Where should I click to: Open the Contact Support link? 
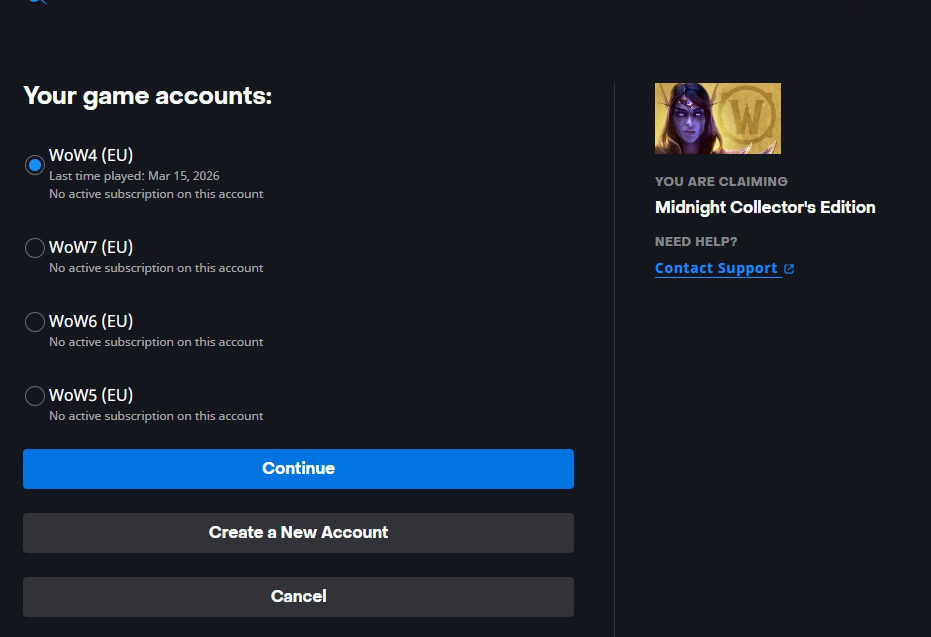[x=716, y=268]
